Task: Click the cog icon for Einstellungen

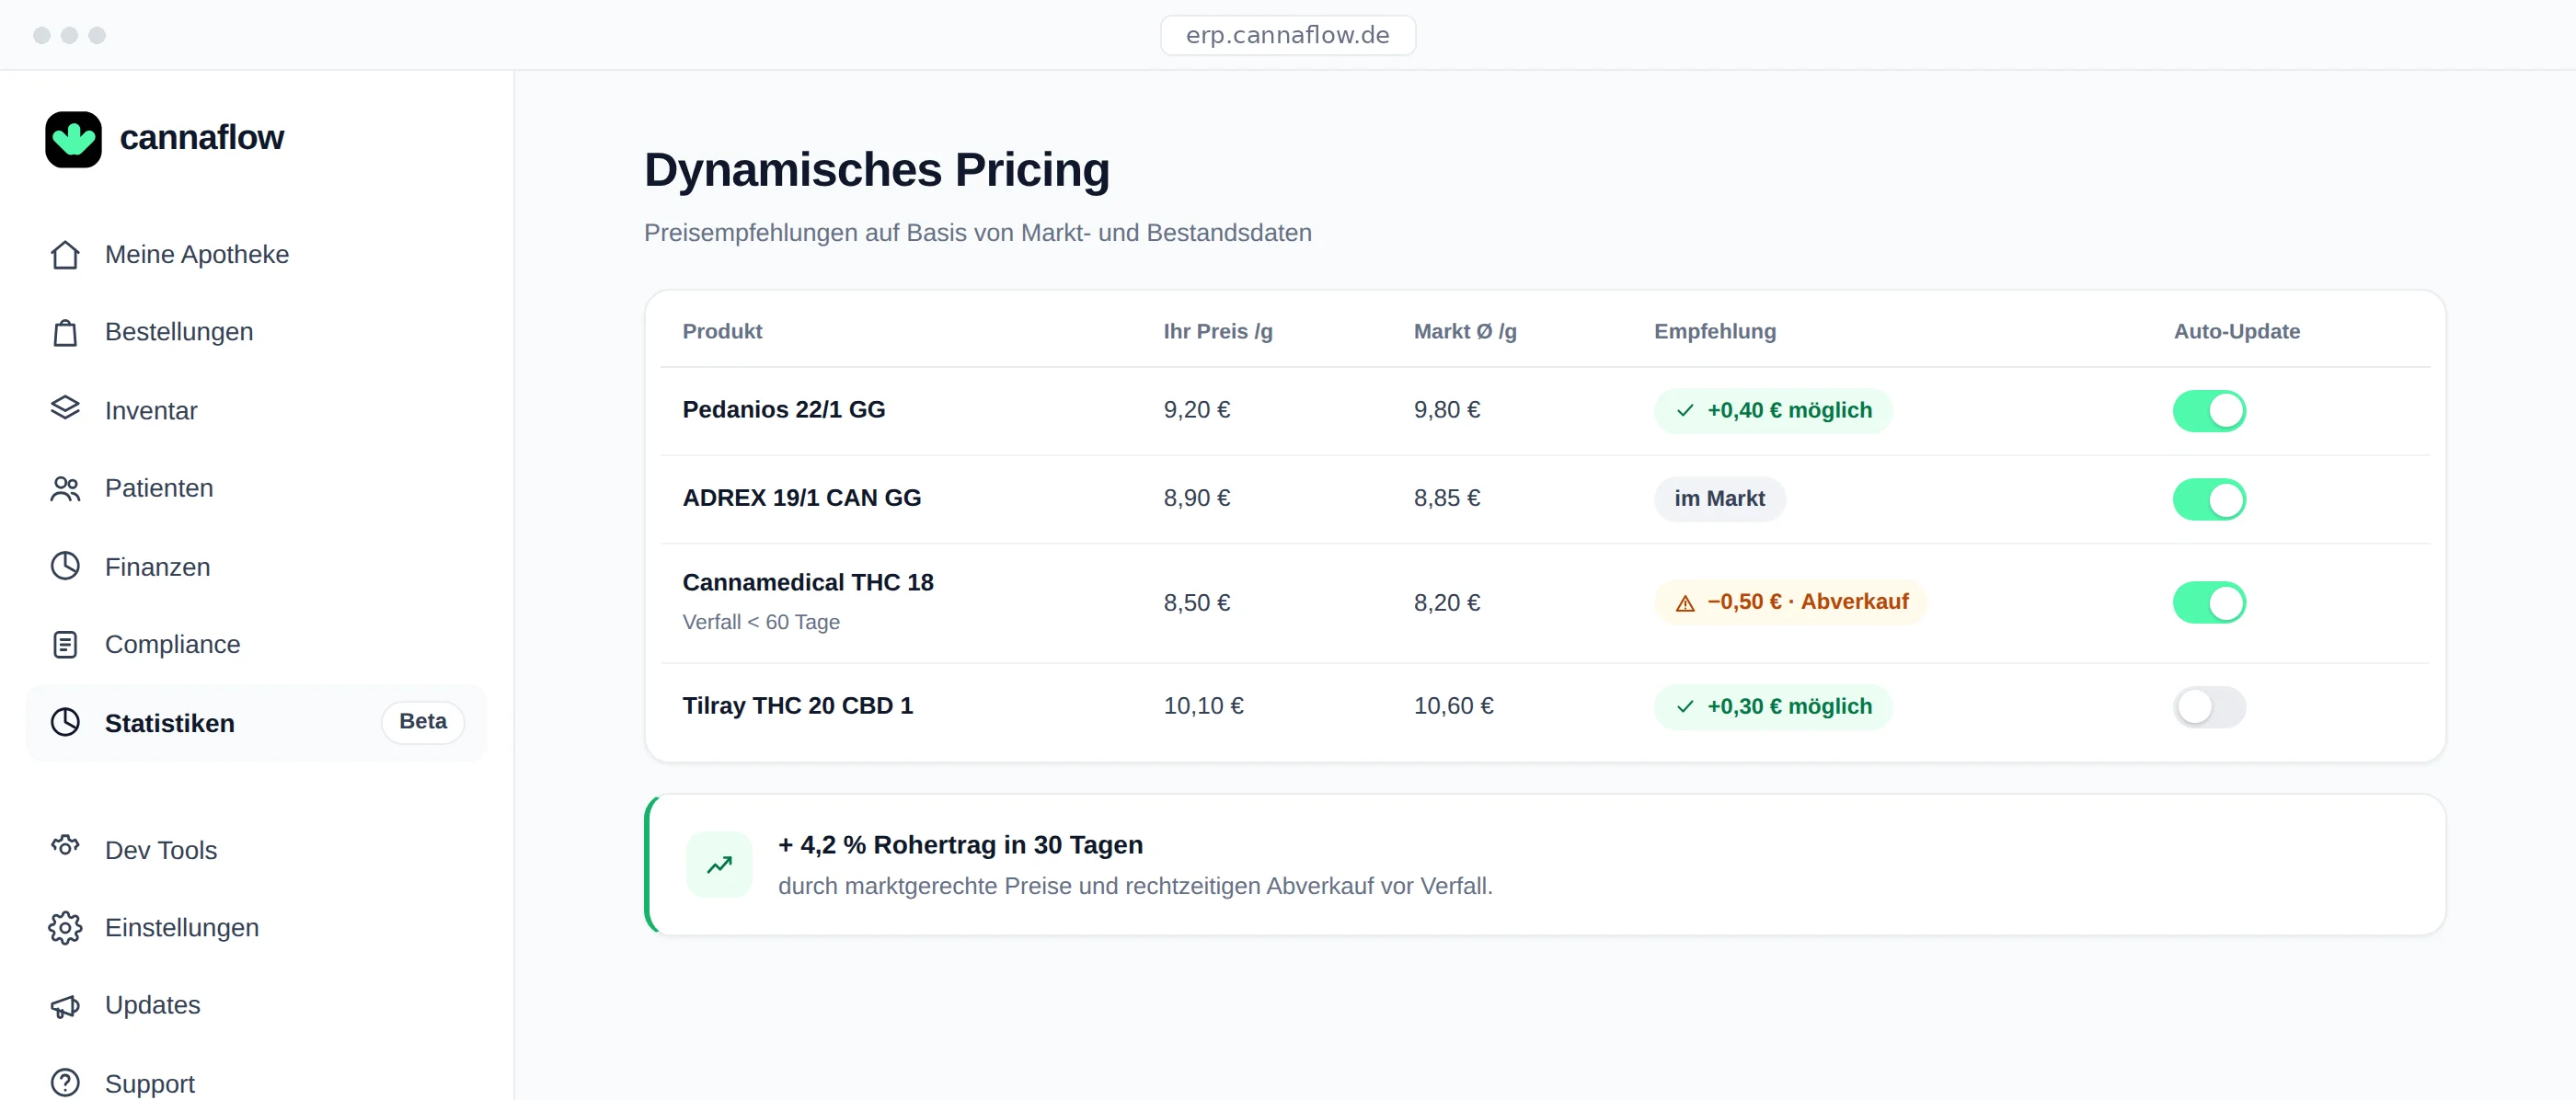Action: point(65,927)
